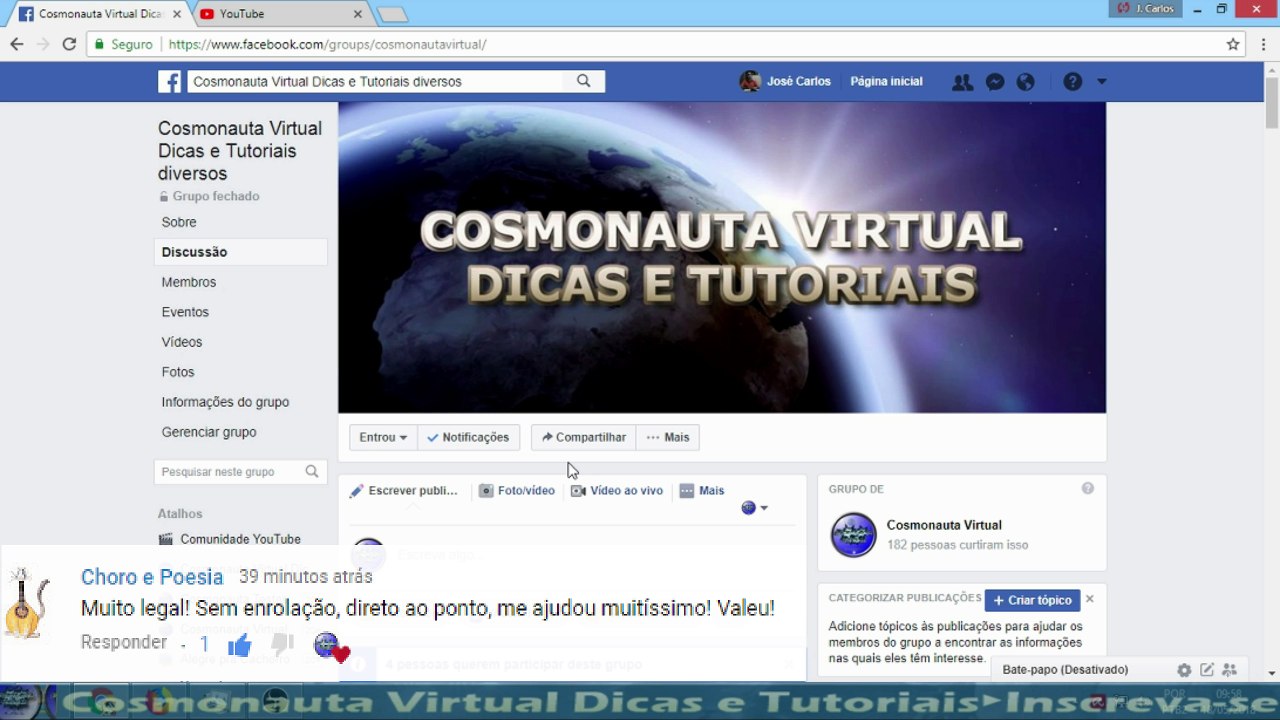1280x720 pixels.
Task: Open the notifications globe icon
Action: click(x=1025, y=82)
